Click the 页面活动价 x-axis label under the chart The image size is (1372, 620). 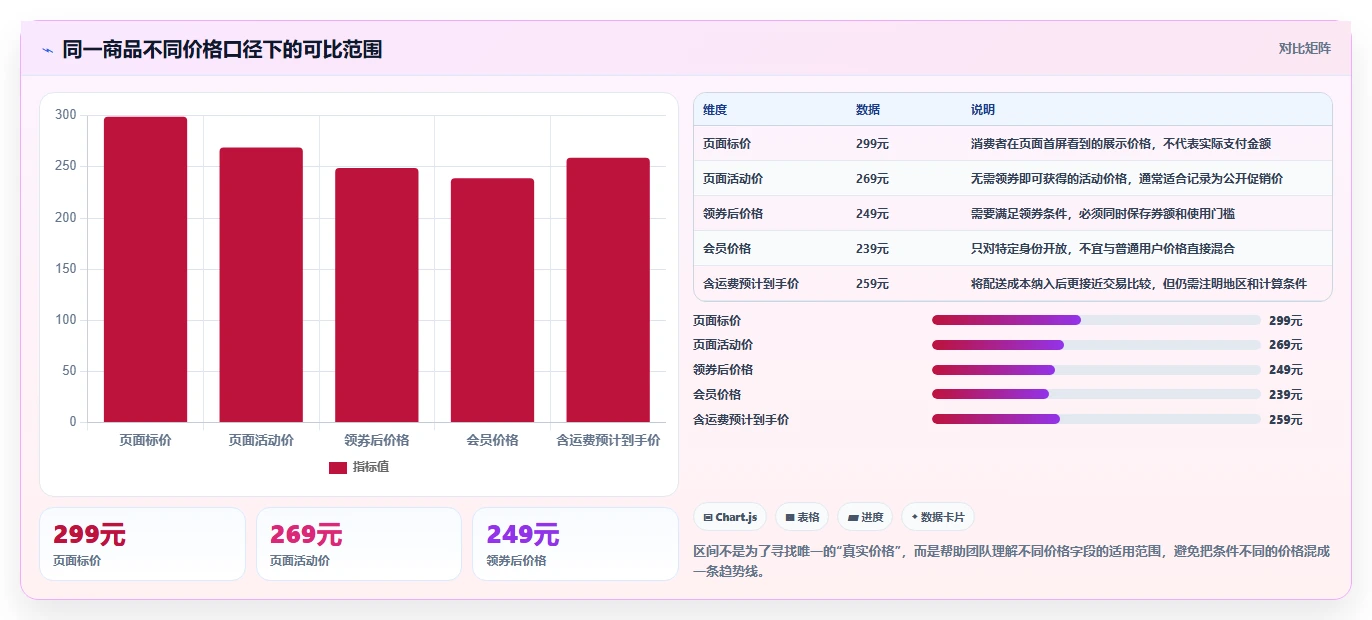point(261,440)
